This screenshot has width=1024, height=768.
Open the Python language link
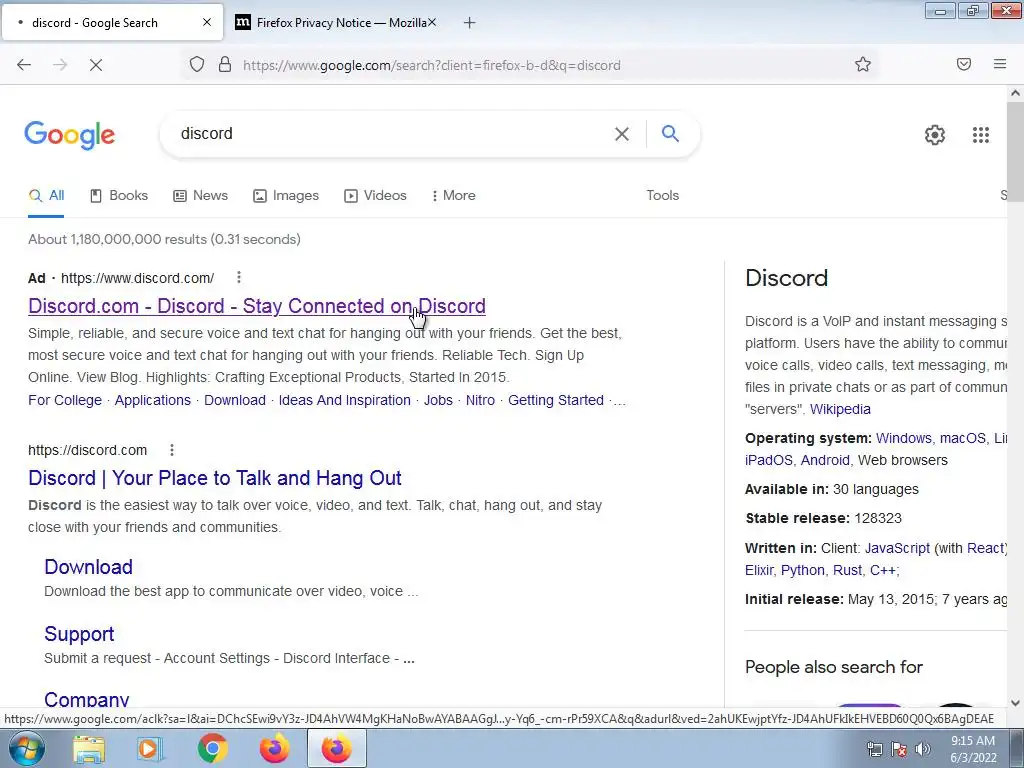coord(803,570)
